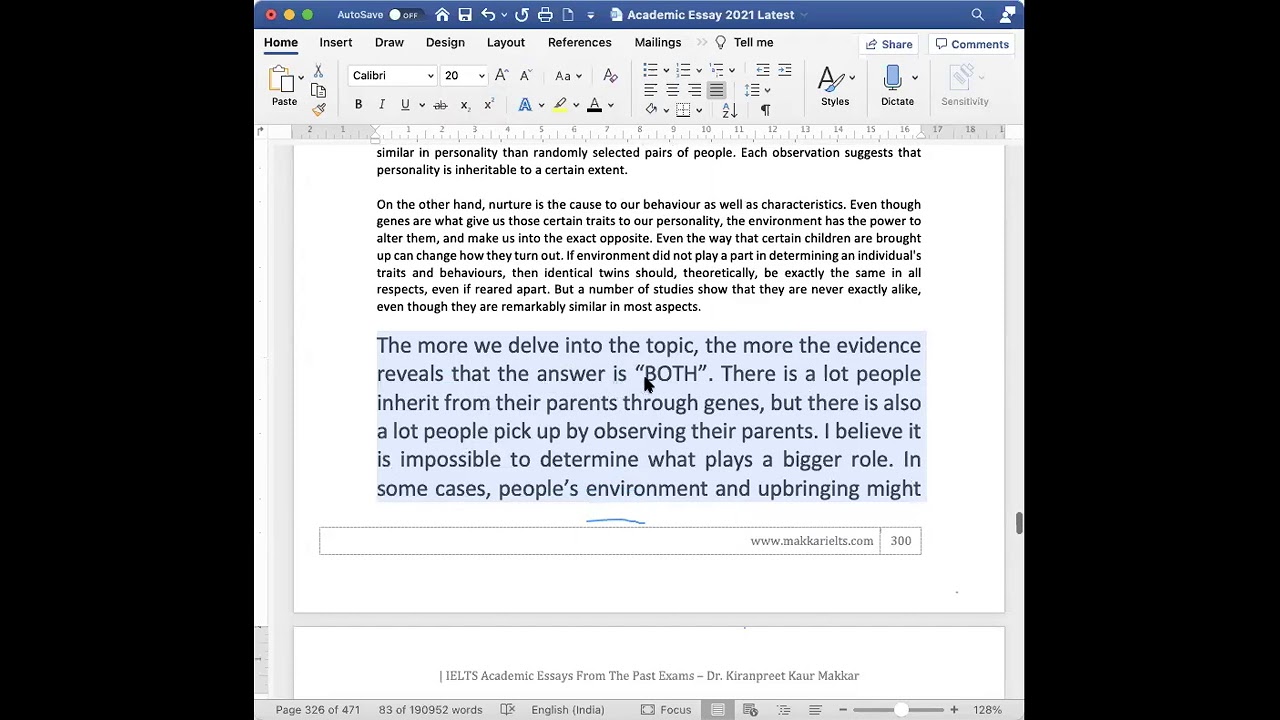Open underline style dropdown arrow
1280x720 pixels.
pyautogui.click(x=422, y=105)
